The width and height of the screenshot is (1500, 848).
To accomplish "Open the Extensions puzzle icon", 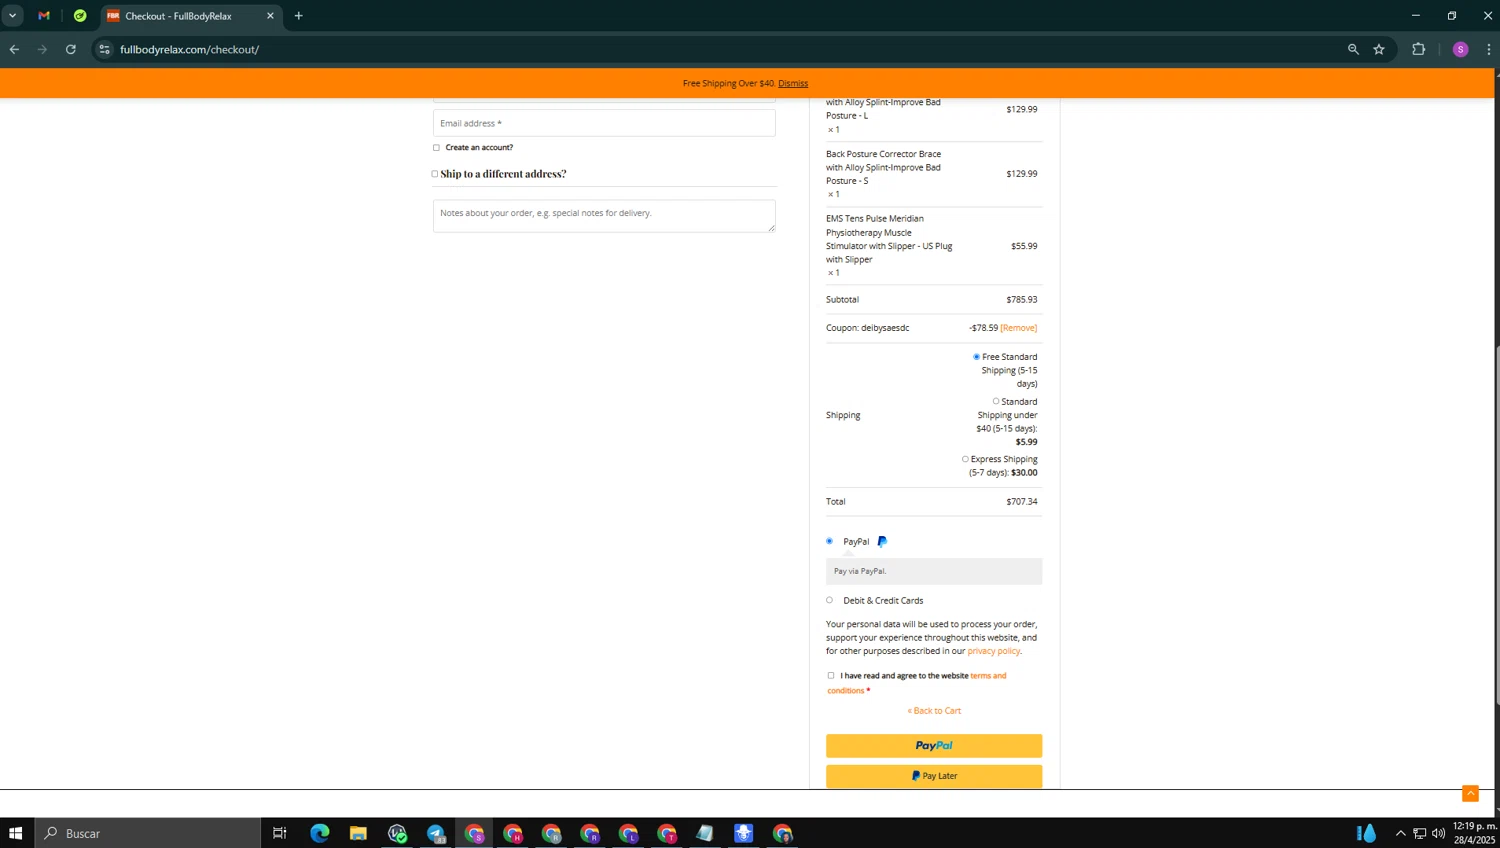I will click(x=1419, y=49).
